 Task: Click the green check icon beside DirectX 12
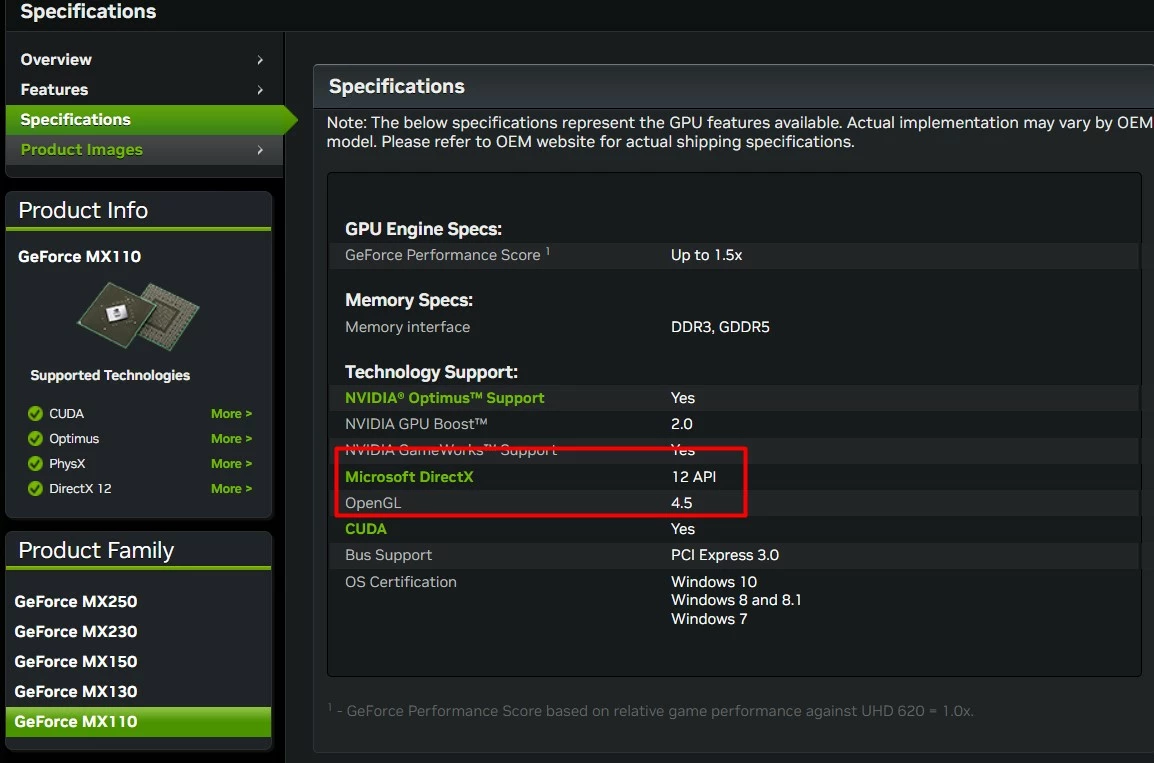pyautogui.click(x=35, y=489)
